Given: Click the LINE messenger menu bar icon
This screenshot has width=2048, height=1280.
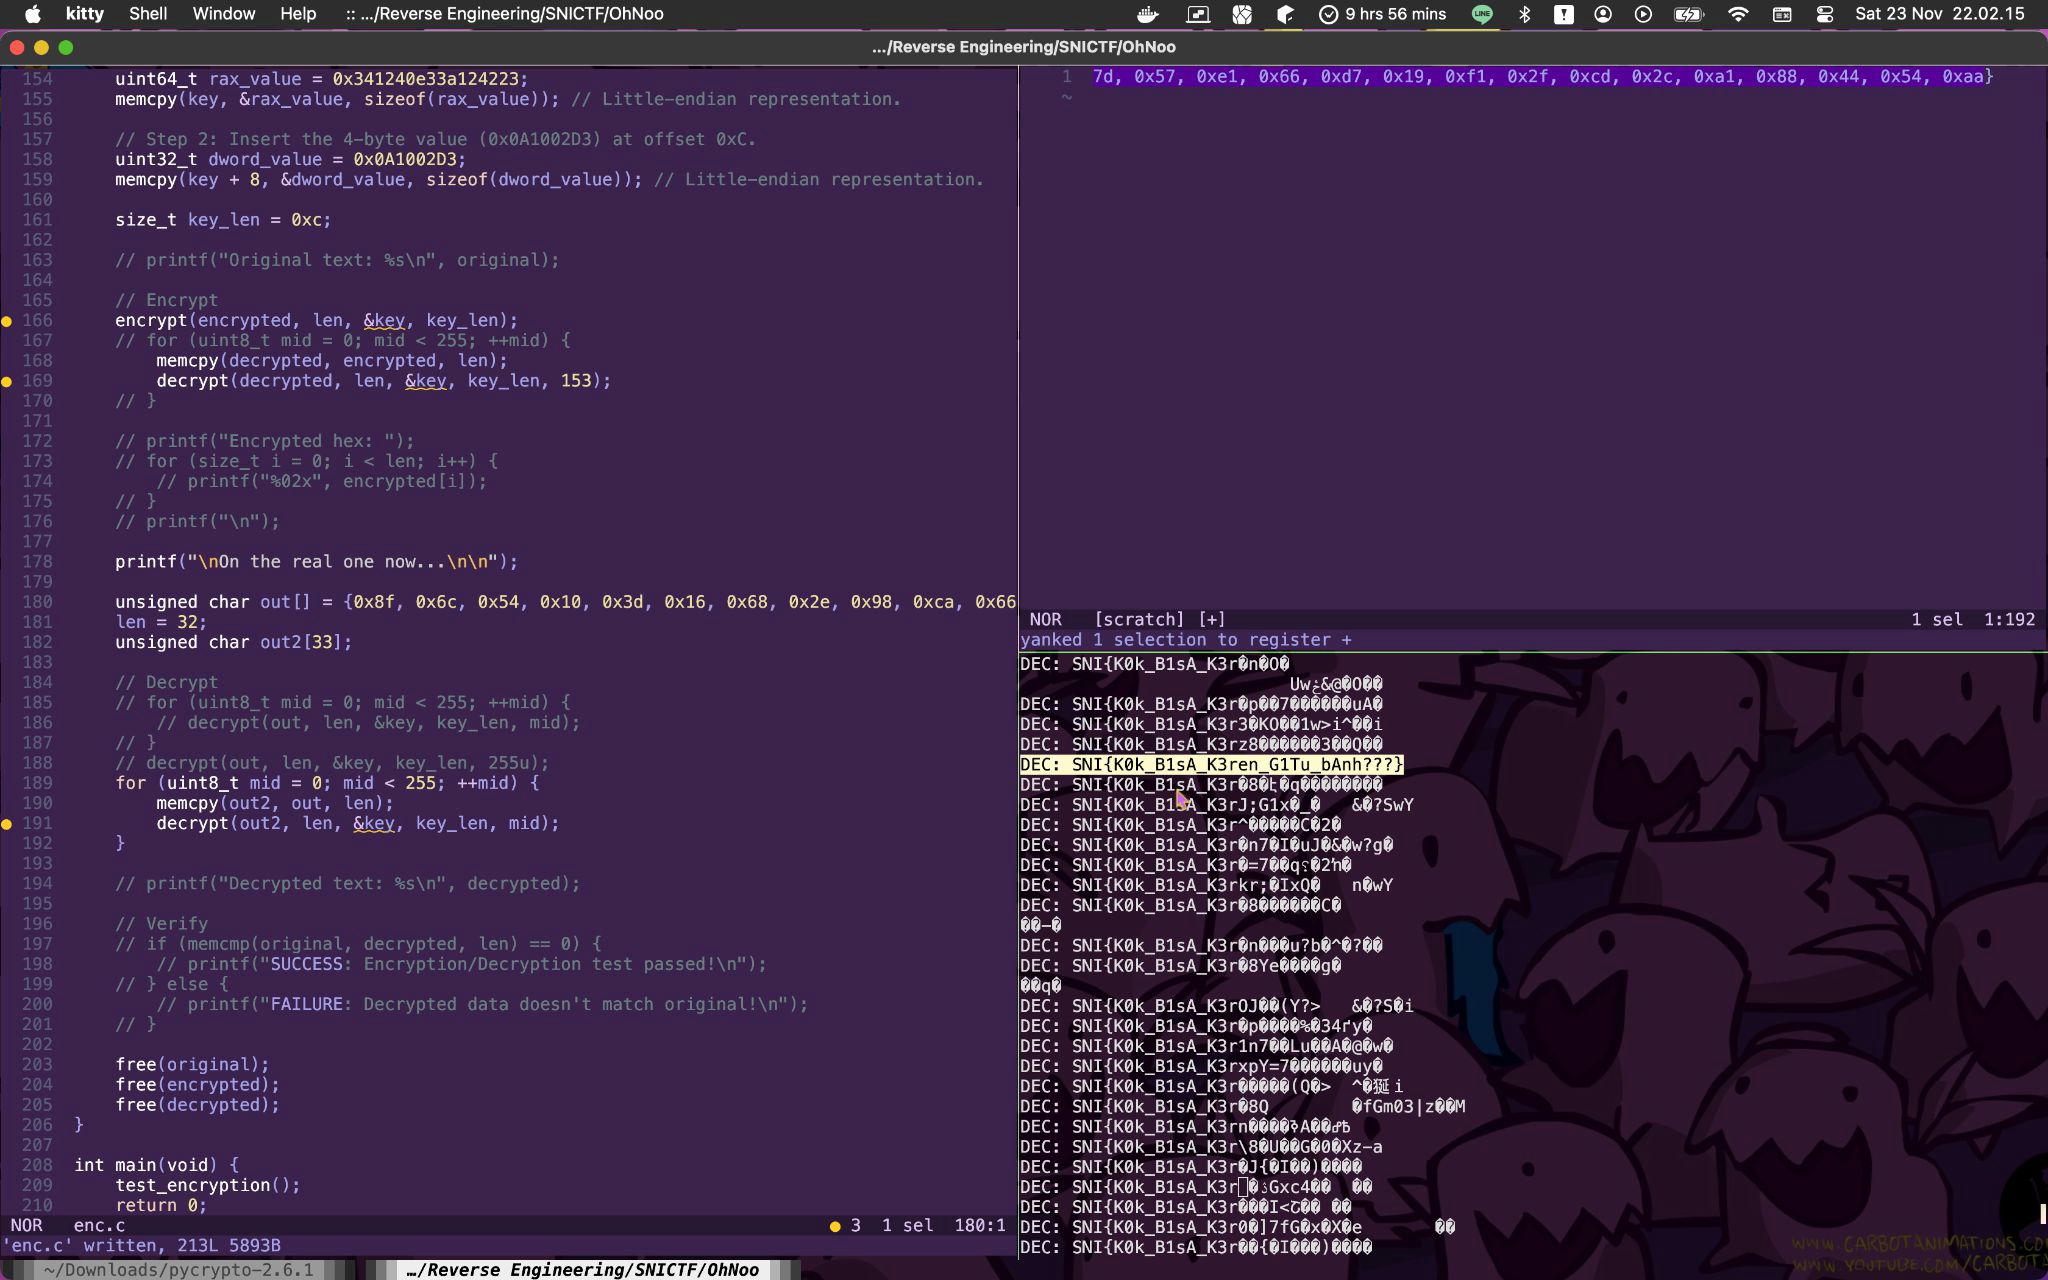Looking at the screenshot, I should tap(1482, 14).
